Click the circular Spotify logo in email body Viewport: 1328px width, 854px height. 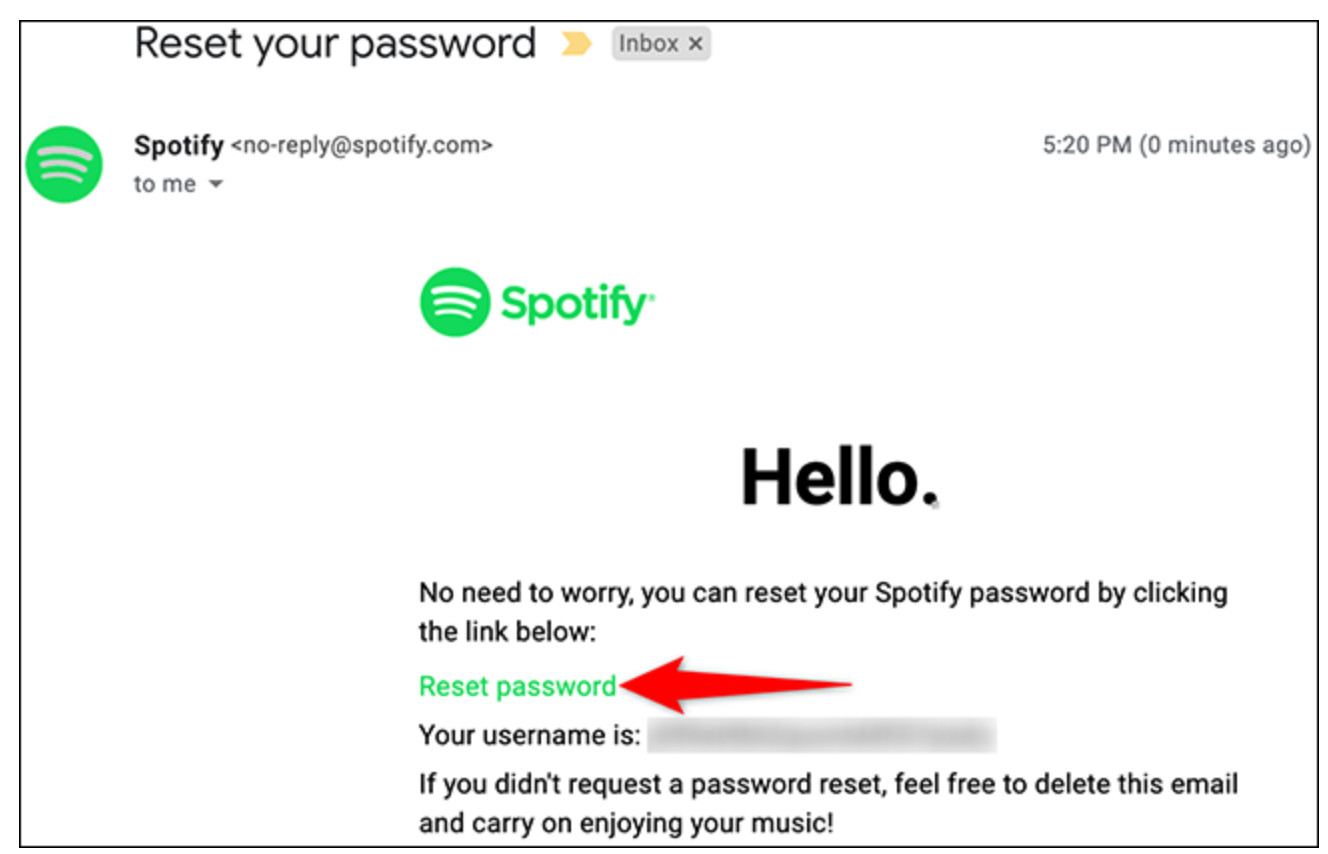[x=455, y=302]
